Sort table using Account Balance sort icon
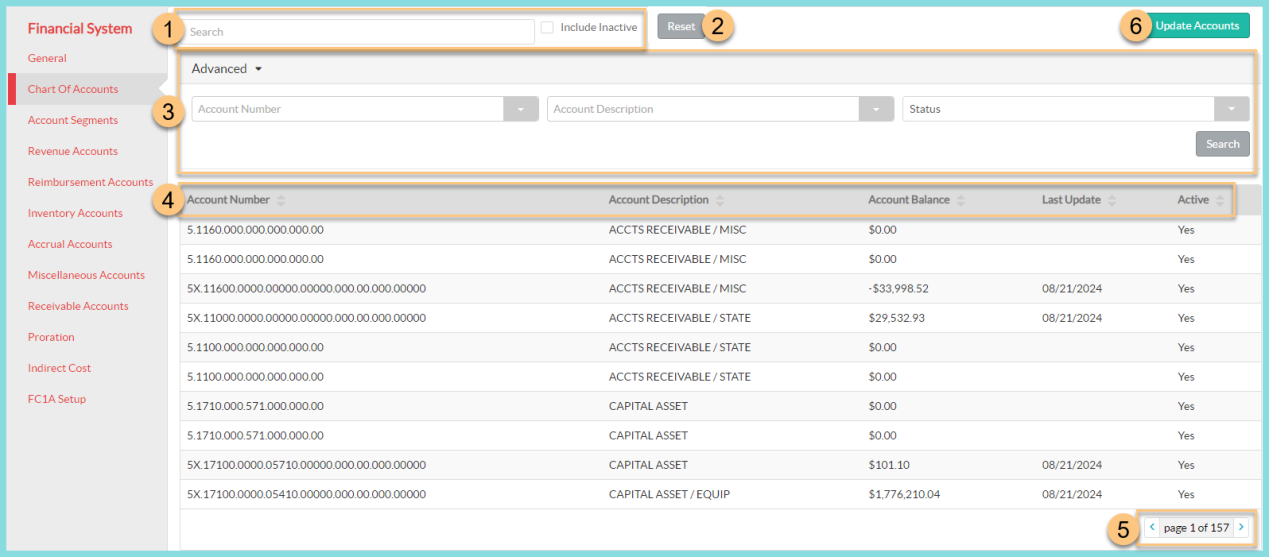 pos(961,200)
